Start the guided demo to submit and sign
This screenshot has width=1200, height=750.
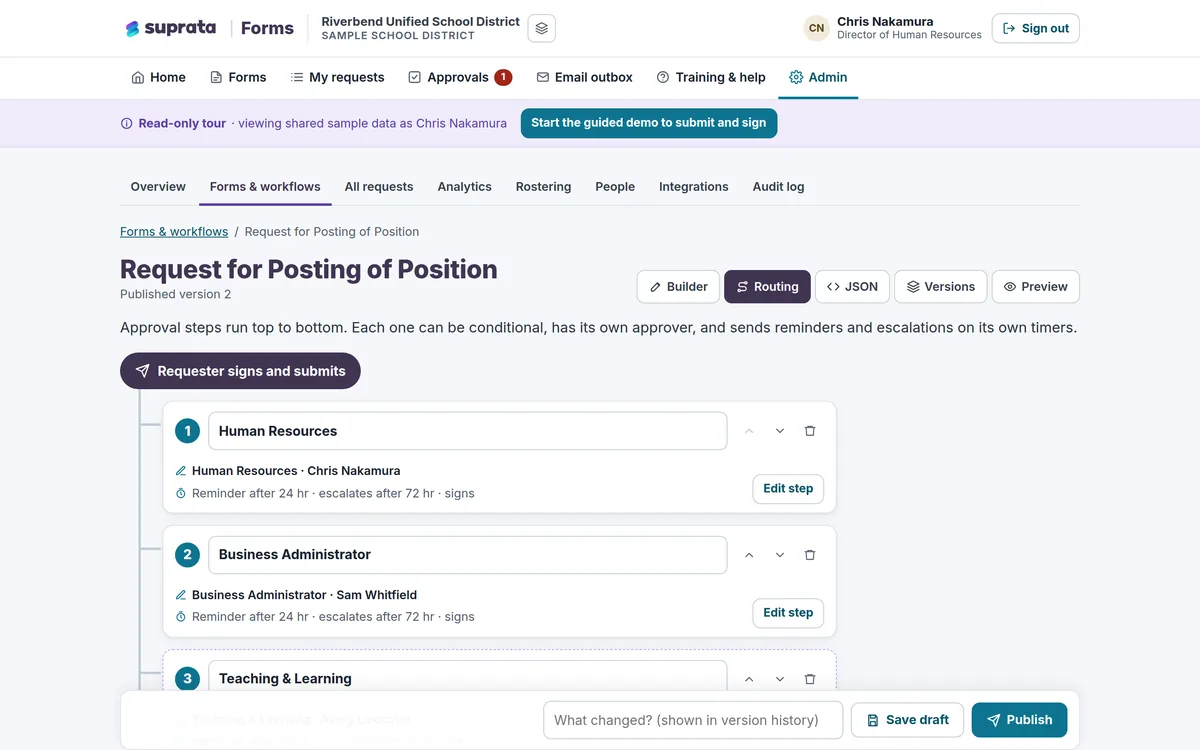[x=649, y=123]
